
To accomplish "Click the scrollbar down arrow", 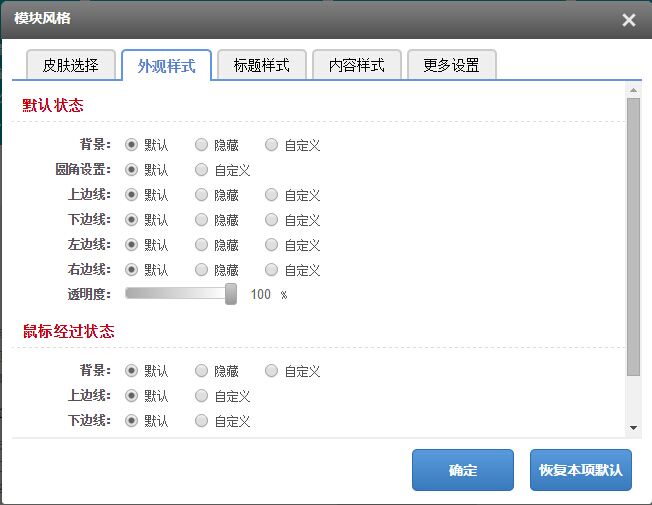I will [x=633, y=428].
